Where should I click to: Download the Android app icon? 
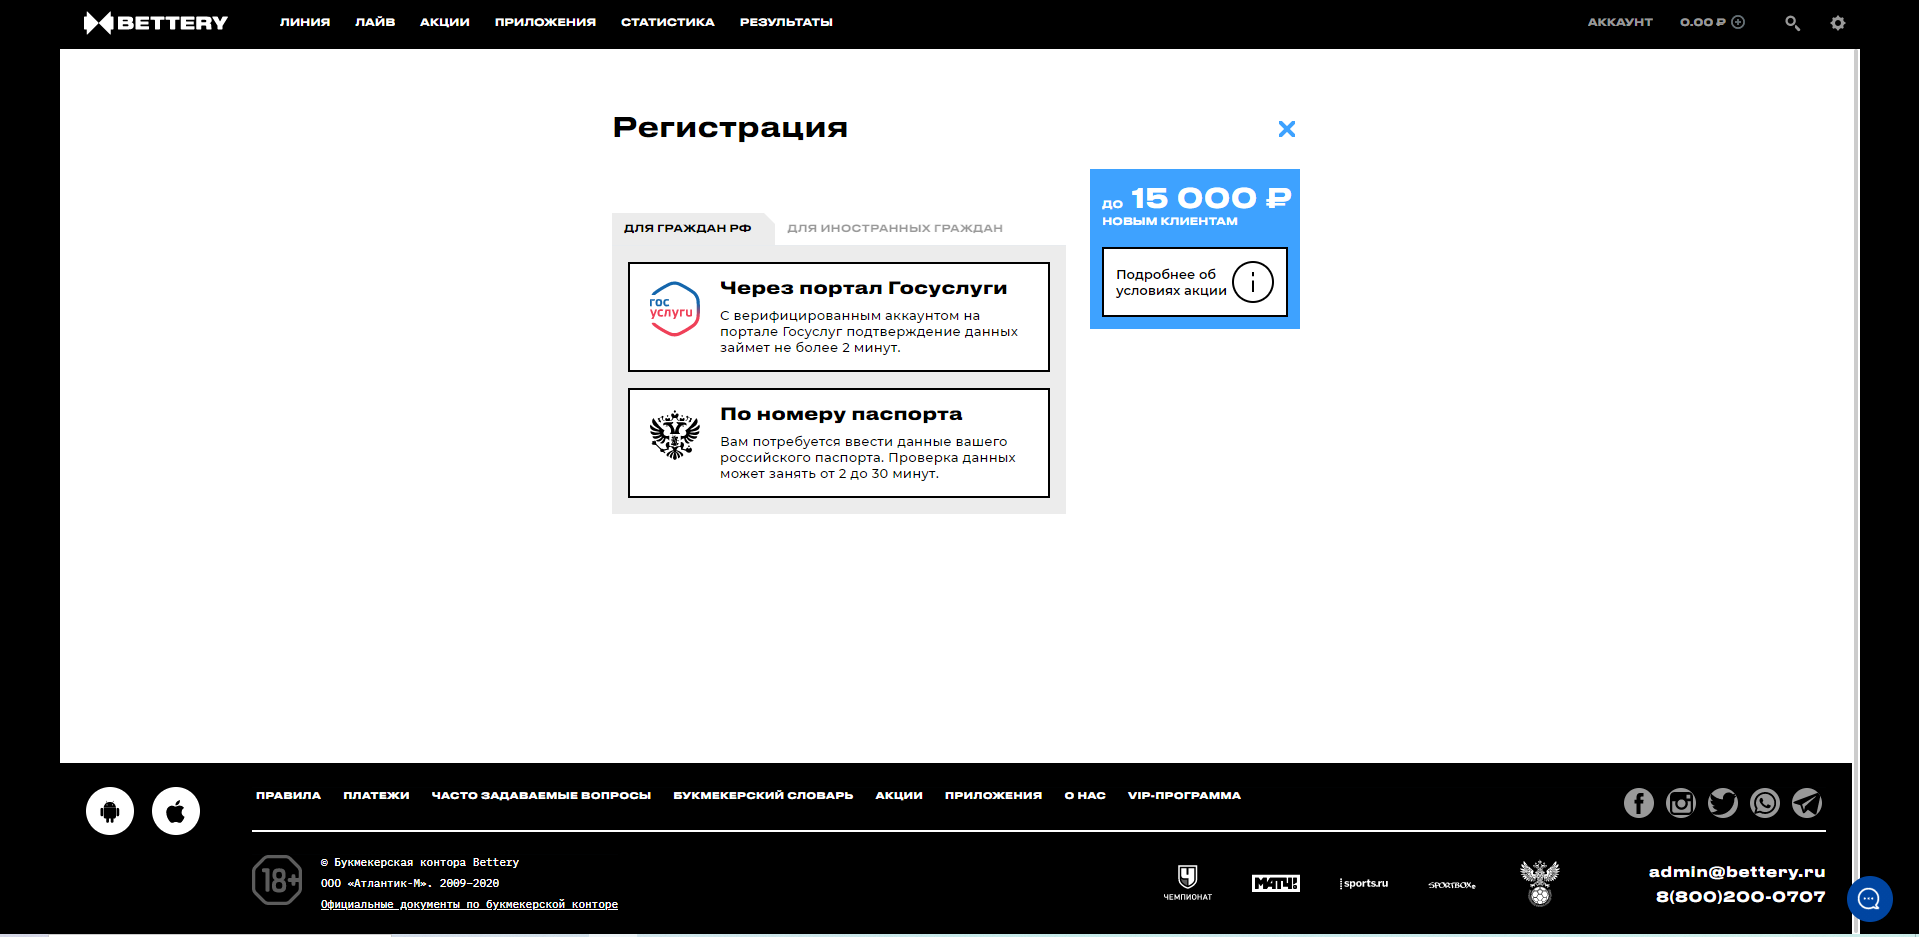(110, 811)
